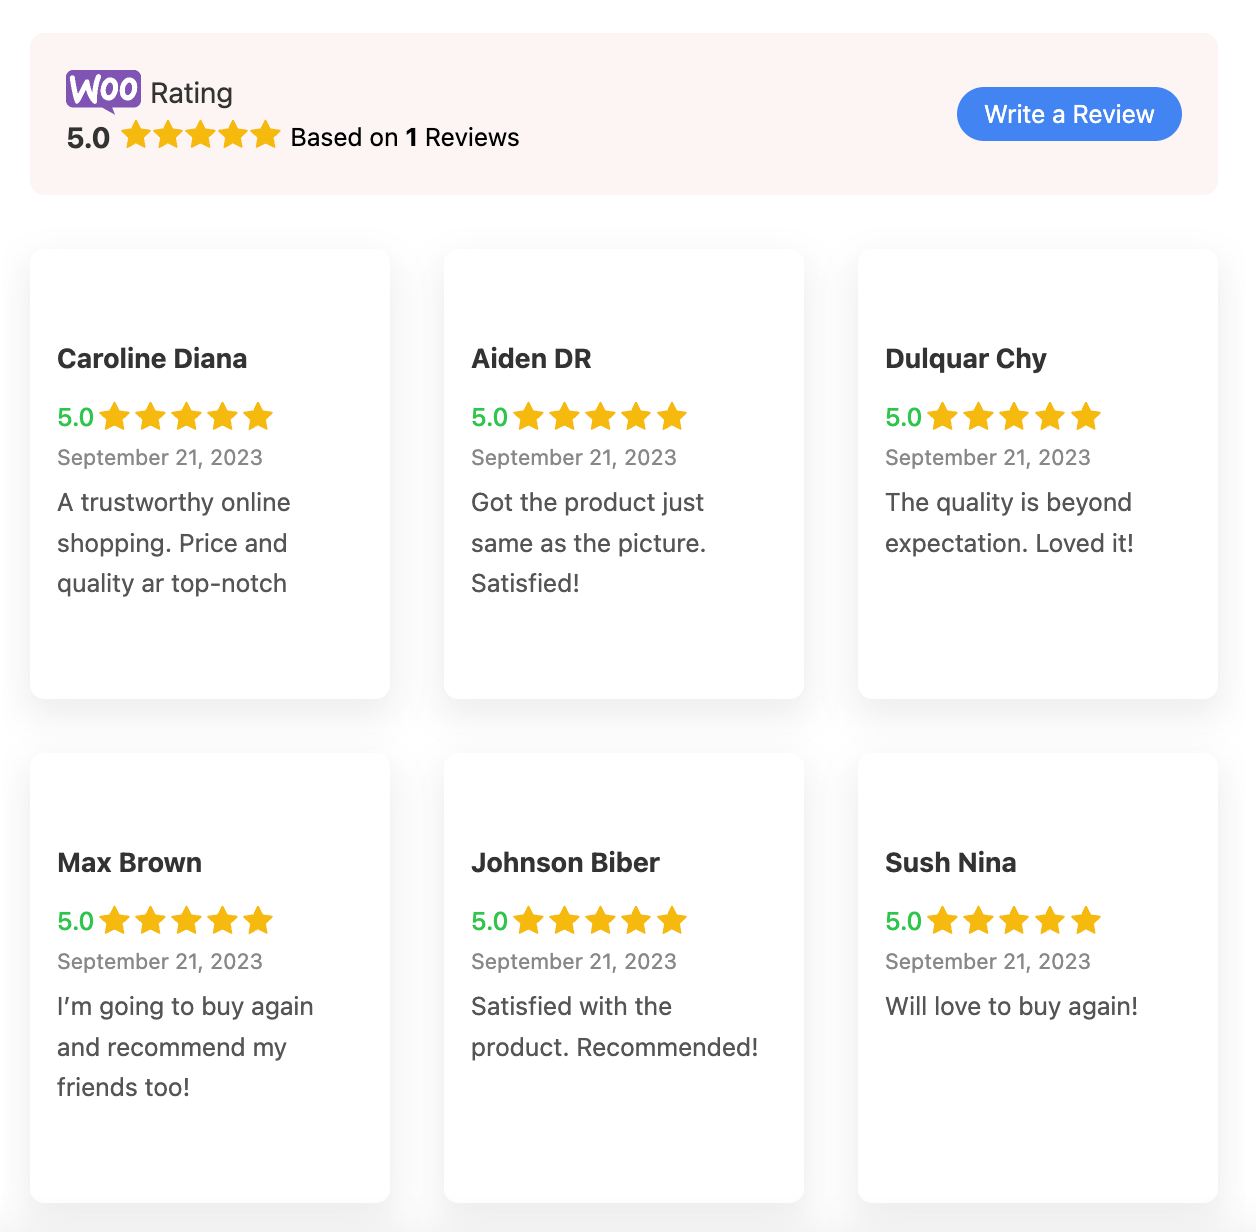Click the 5.0 score on Max Brown's card

[x=75, y=921]
